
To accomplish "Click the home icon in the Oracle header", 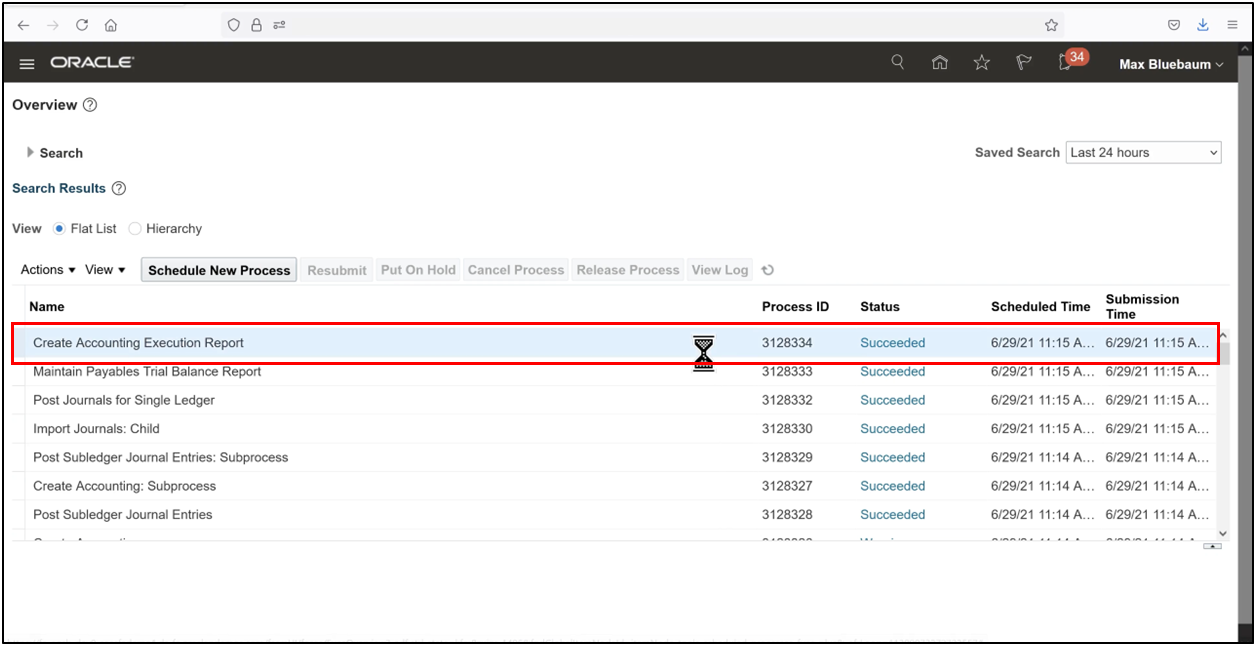I will (940, 61).
